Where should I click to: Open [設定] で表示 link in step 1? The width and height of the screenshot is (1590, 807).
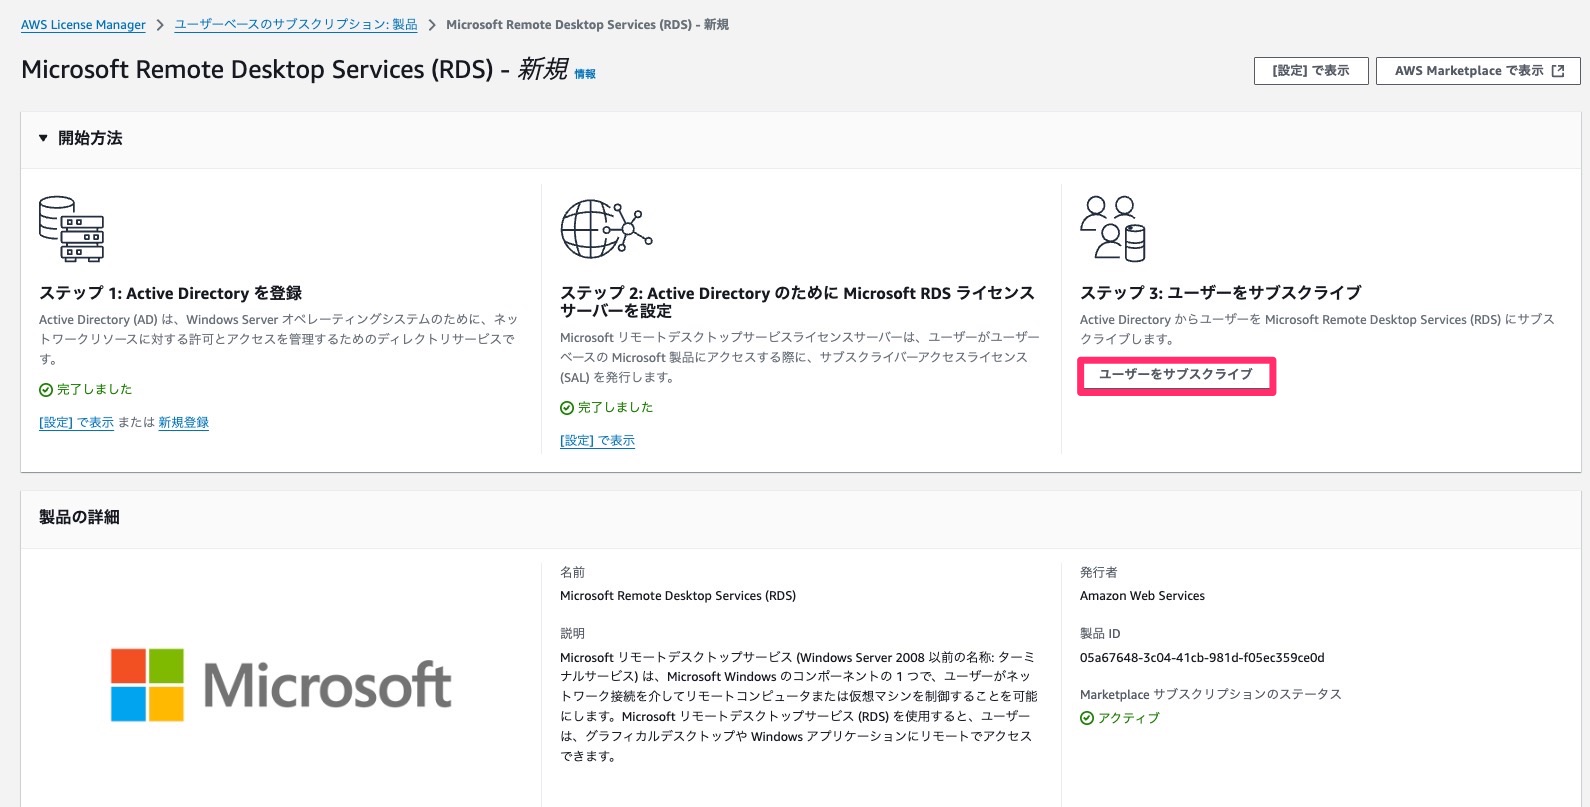click(x=76, y=423)
